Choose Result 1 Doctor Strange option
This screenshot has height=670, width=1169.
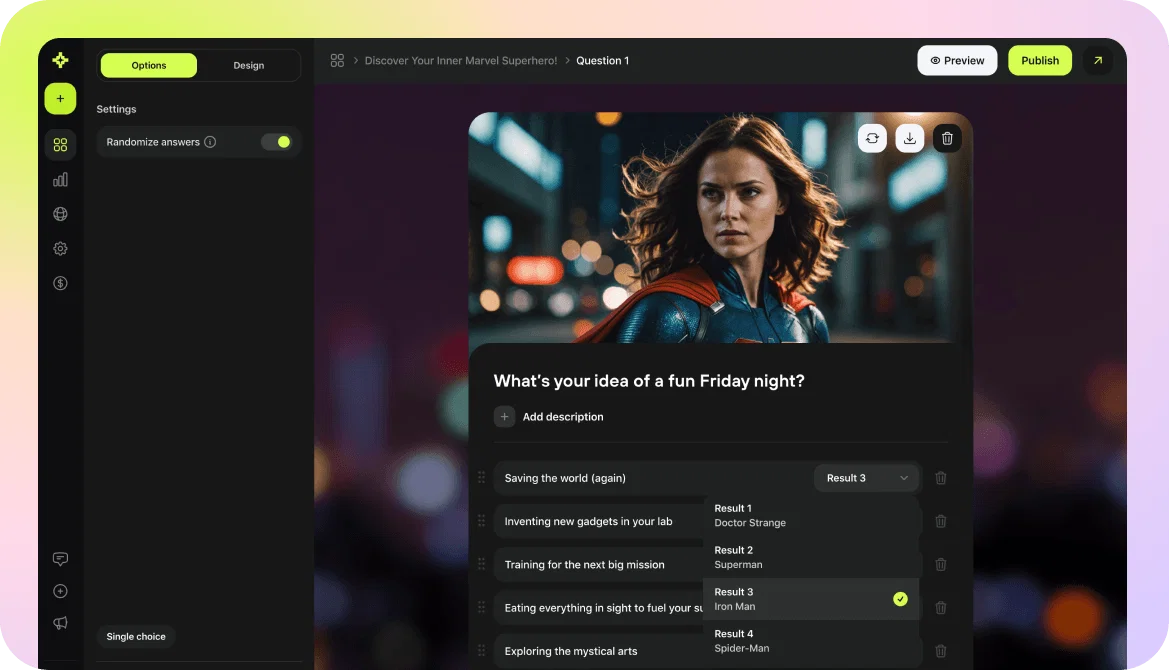tap(810, 515)
